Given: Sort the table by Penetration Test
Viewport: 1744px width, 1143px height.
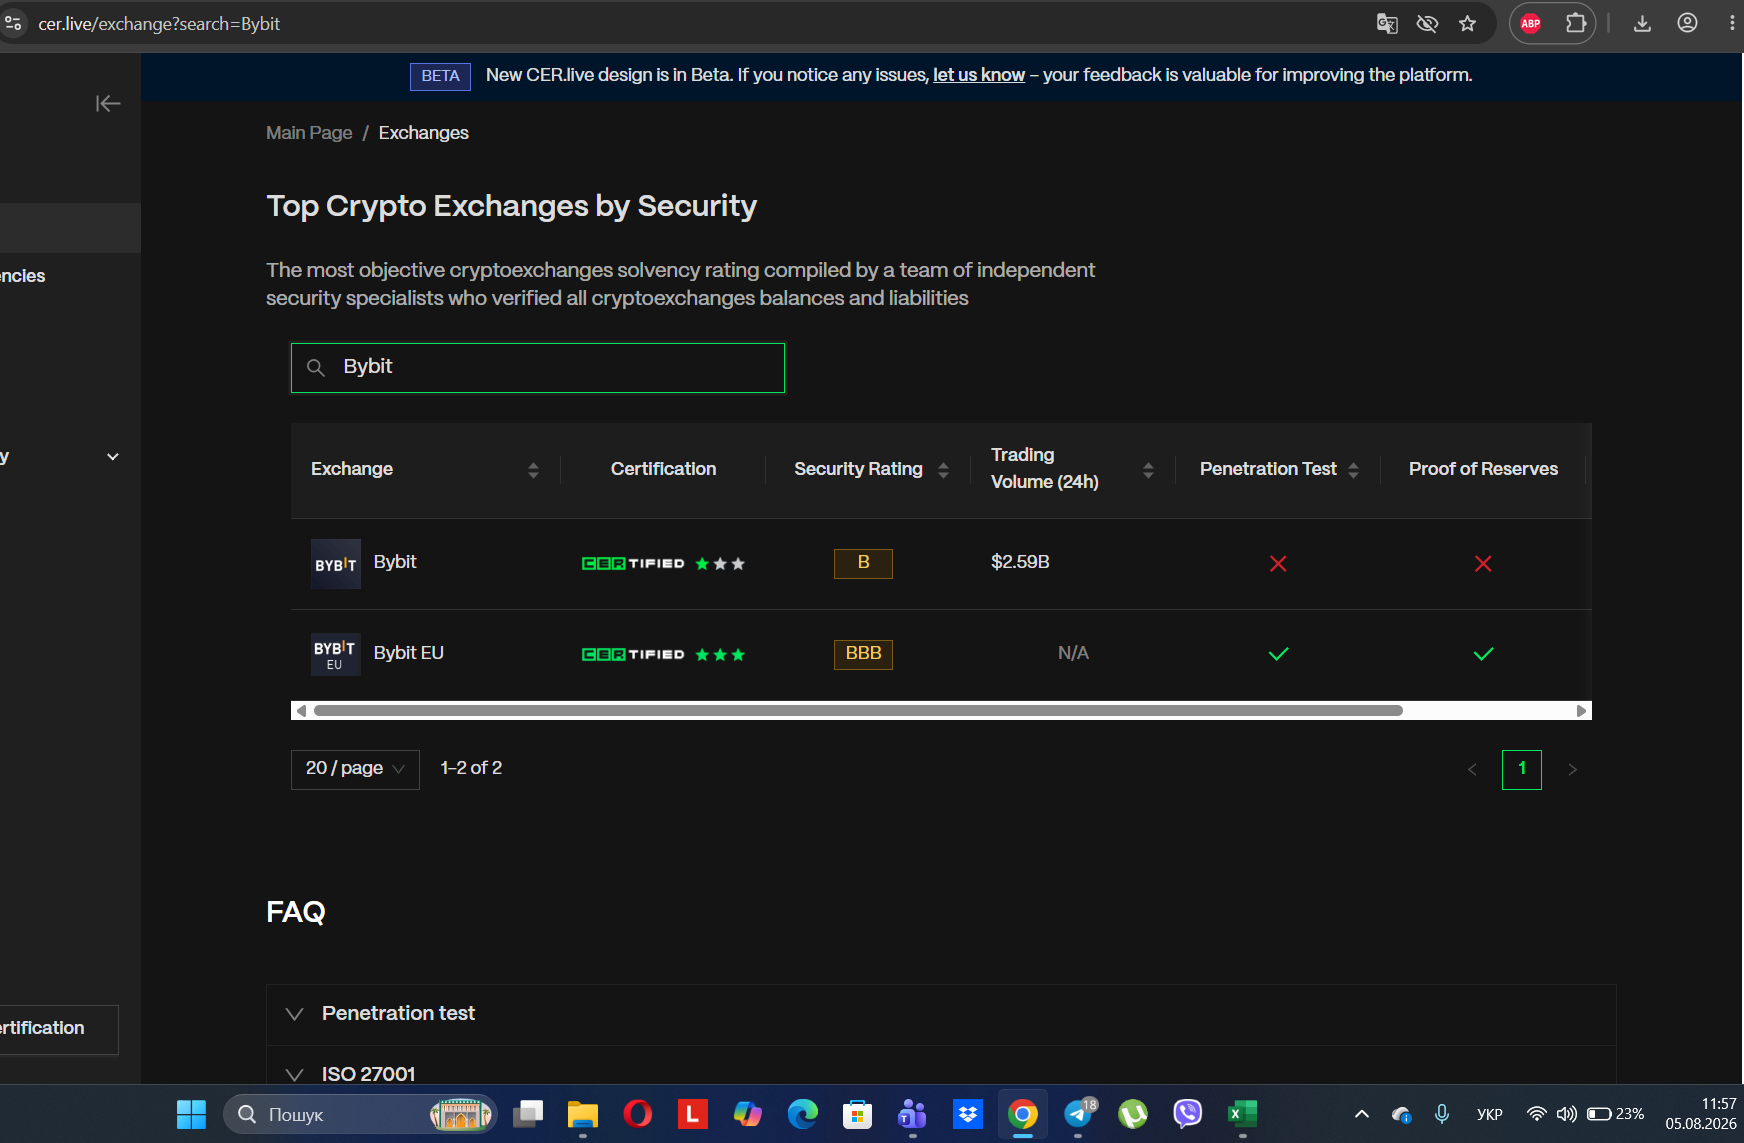Looking at the screenshot, I should point(1353,470).
